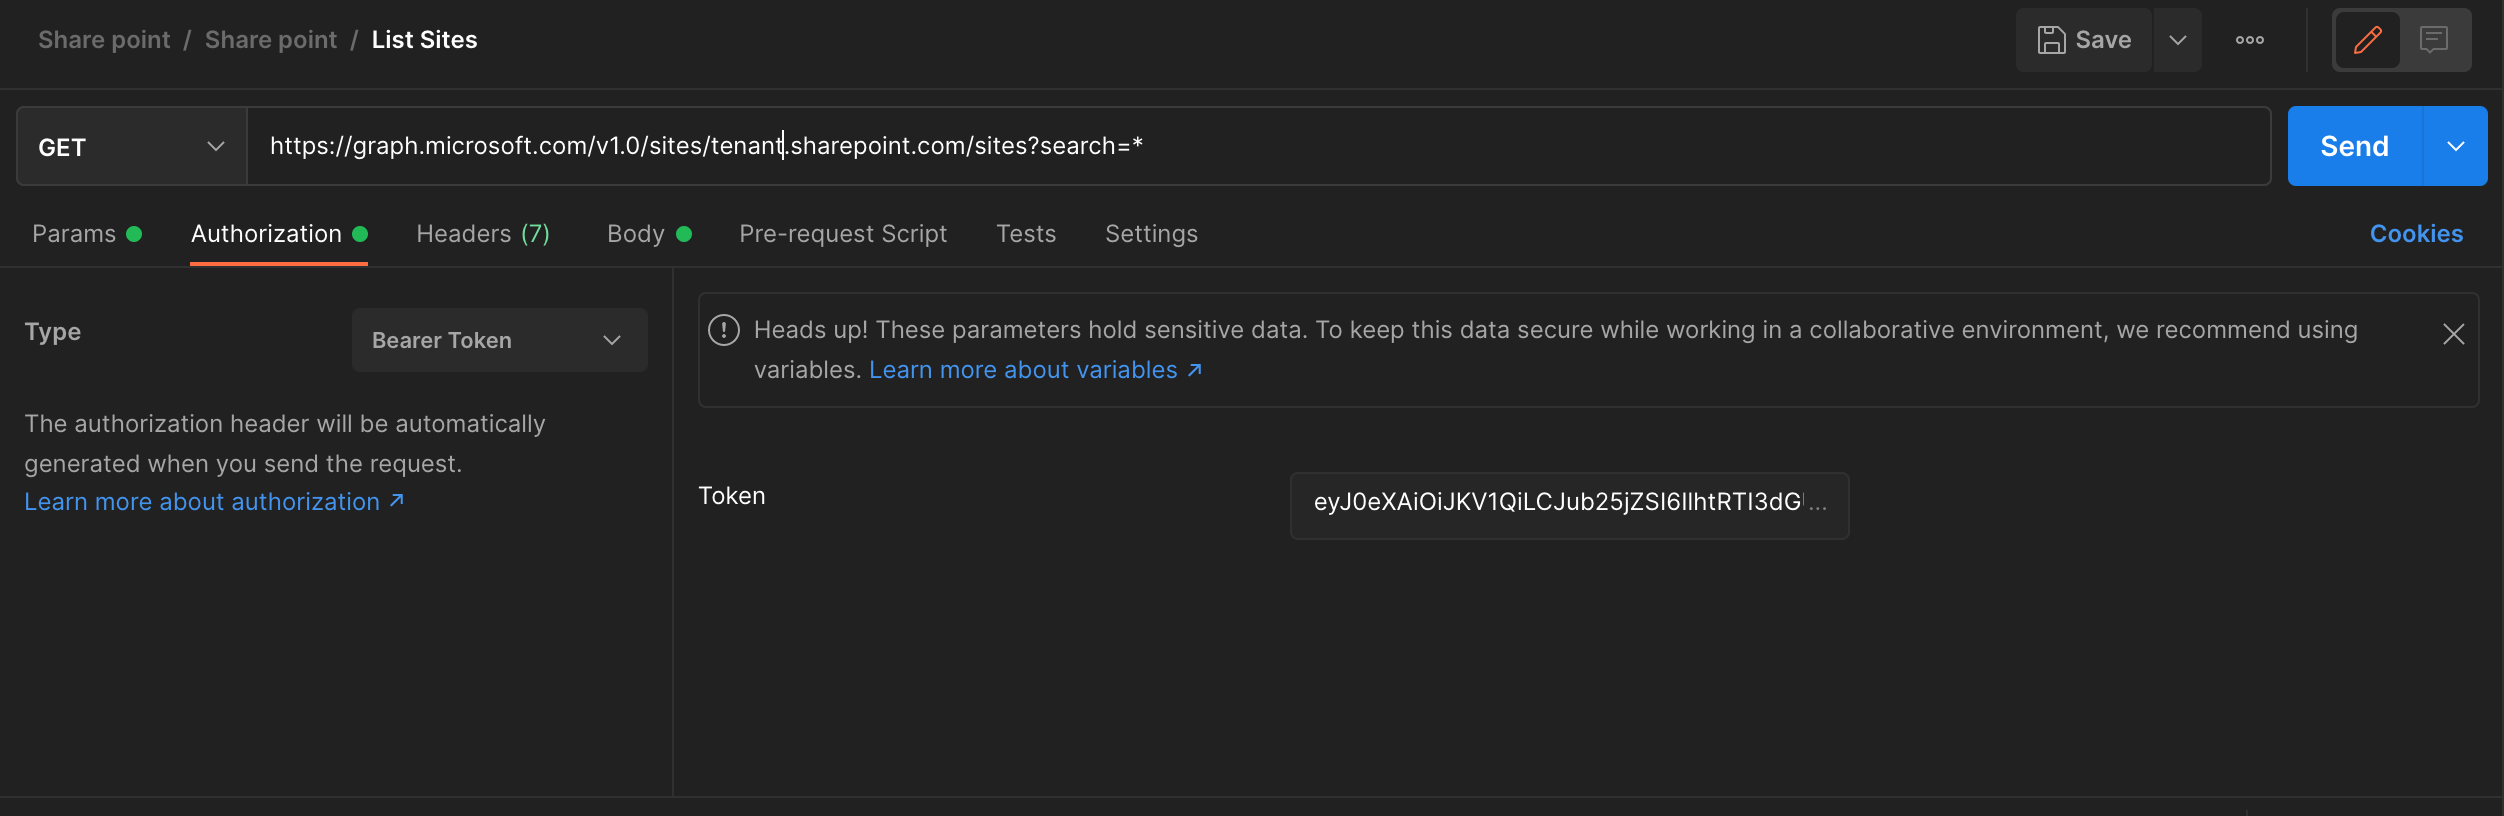Switch to edit mode with the pencil icon
Screen dimensions: 2504x816
click(x=2367, y=40)
